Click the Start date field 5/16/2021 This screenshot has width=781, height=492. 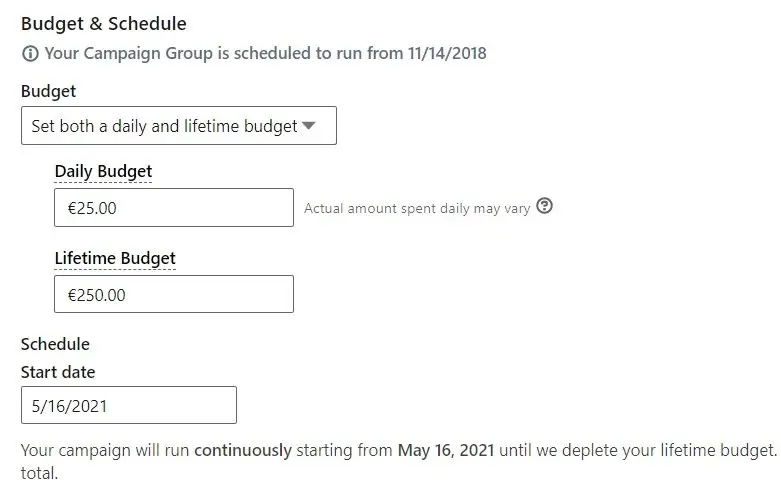pos(129,405)
